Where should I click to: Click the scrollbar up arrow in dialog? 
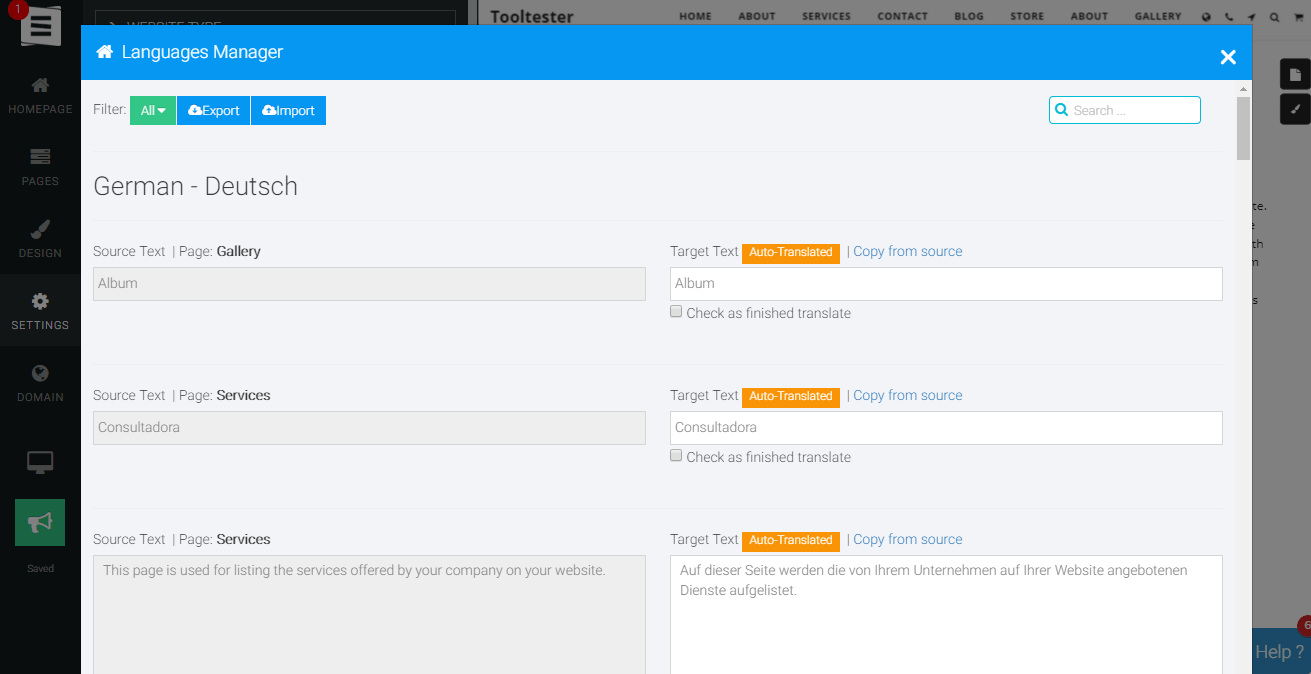(x=1243, y=88)
